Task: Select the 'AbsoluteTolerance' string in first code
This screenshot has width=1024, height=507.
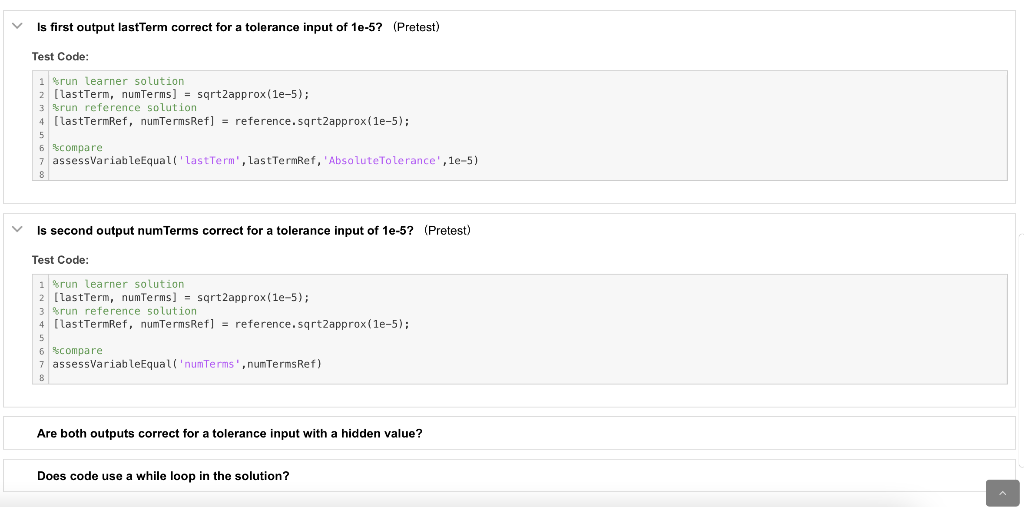Action: coord(382,161)
